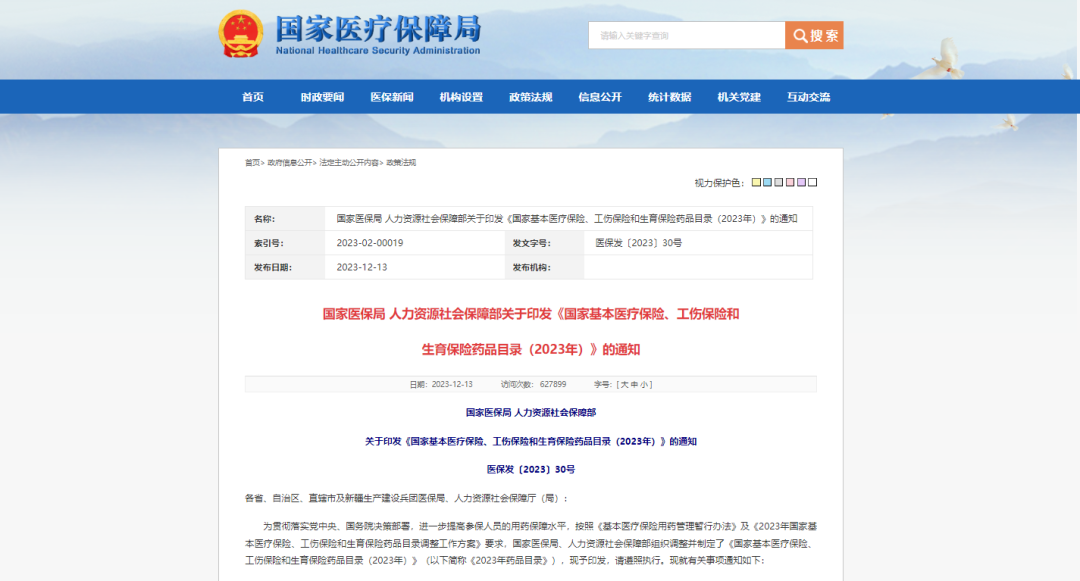Click the visit count 627899
Screen dimensions: 1080x581
tap(553, 385)
